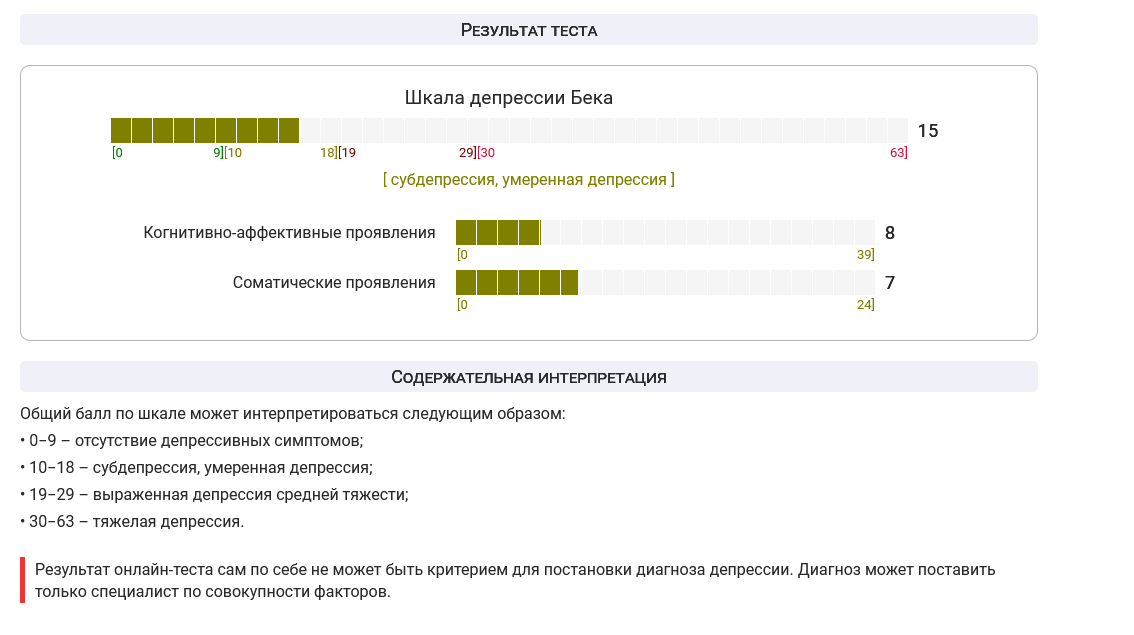Click the Результат теста section header
The image size is (1134, 635).
(x=529, y=30)
